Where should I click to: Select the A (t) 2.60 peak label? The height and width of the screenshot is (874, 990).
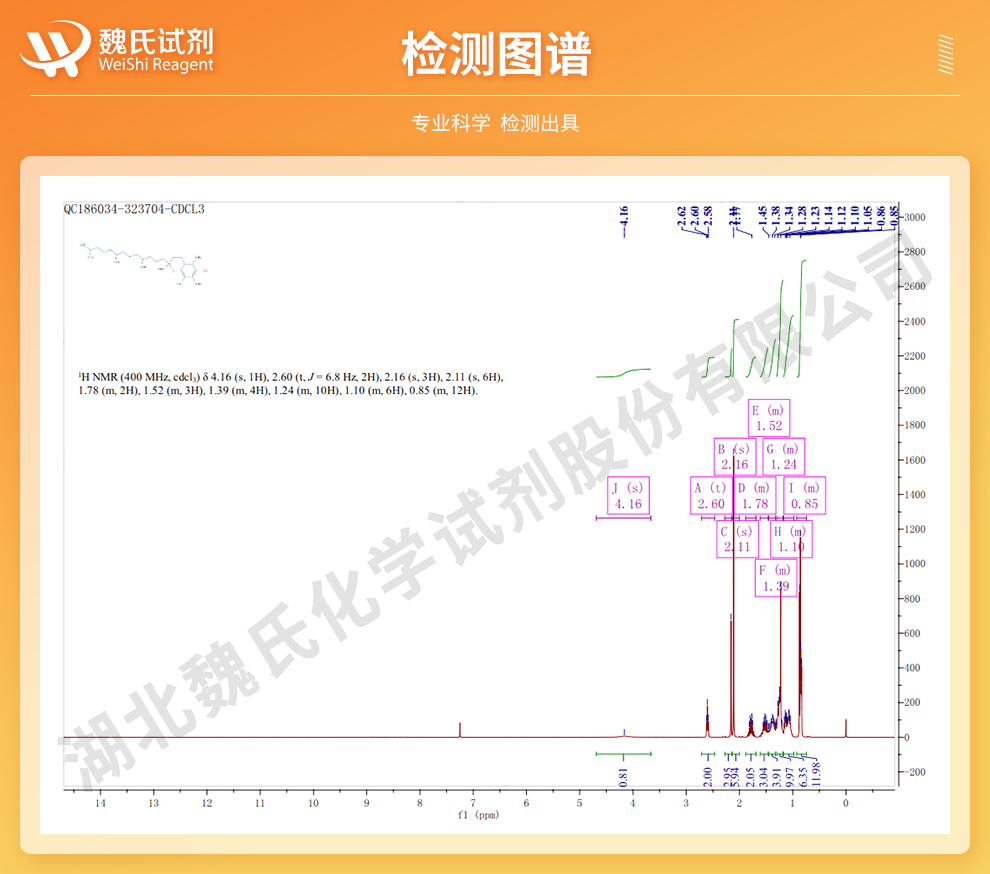710,496
